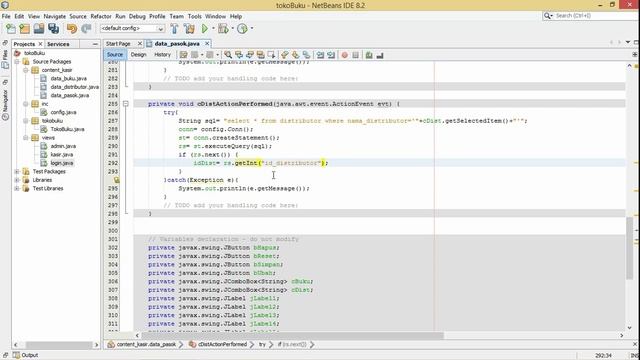Click the editor vertical scrollbar thumb
This screenshot has width=640, height=360.
pos(629,249)
